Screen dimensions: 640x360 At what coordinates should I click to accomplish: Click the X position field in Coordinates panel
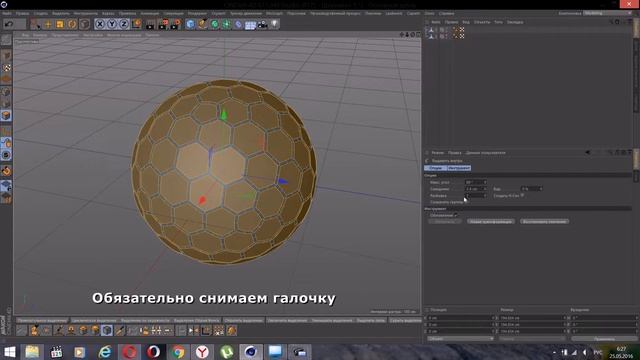460,318
